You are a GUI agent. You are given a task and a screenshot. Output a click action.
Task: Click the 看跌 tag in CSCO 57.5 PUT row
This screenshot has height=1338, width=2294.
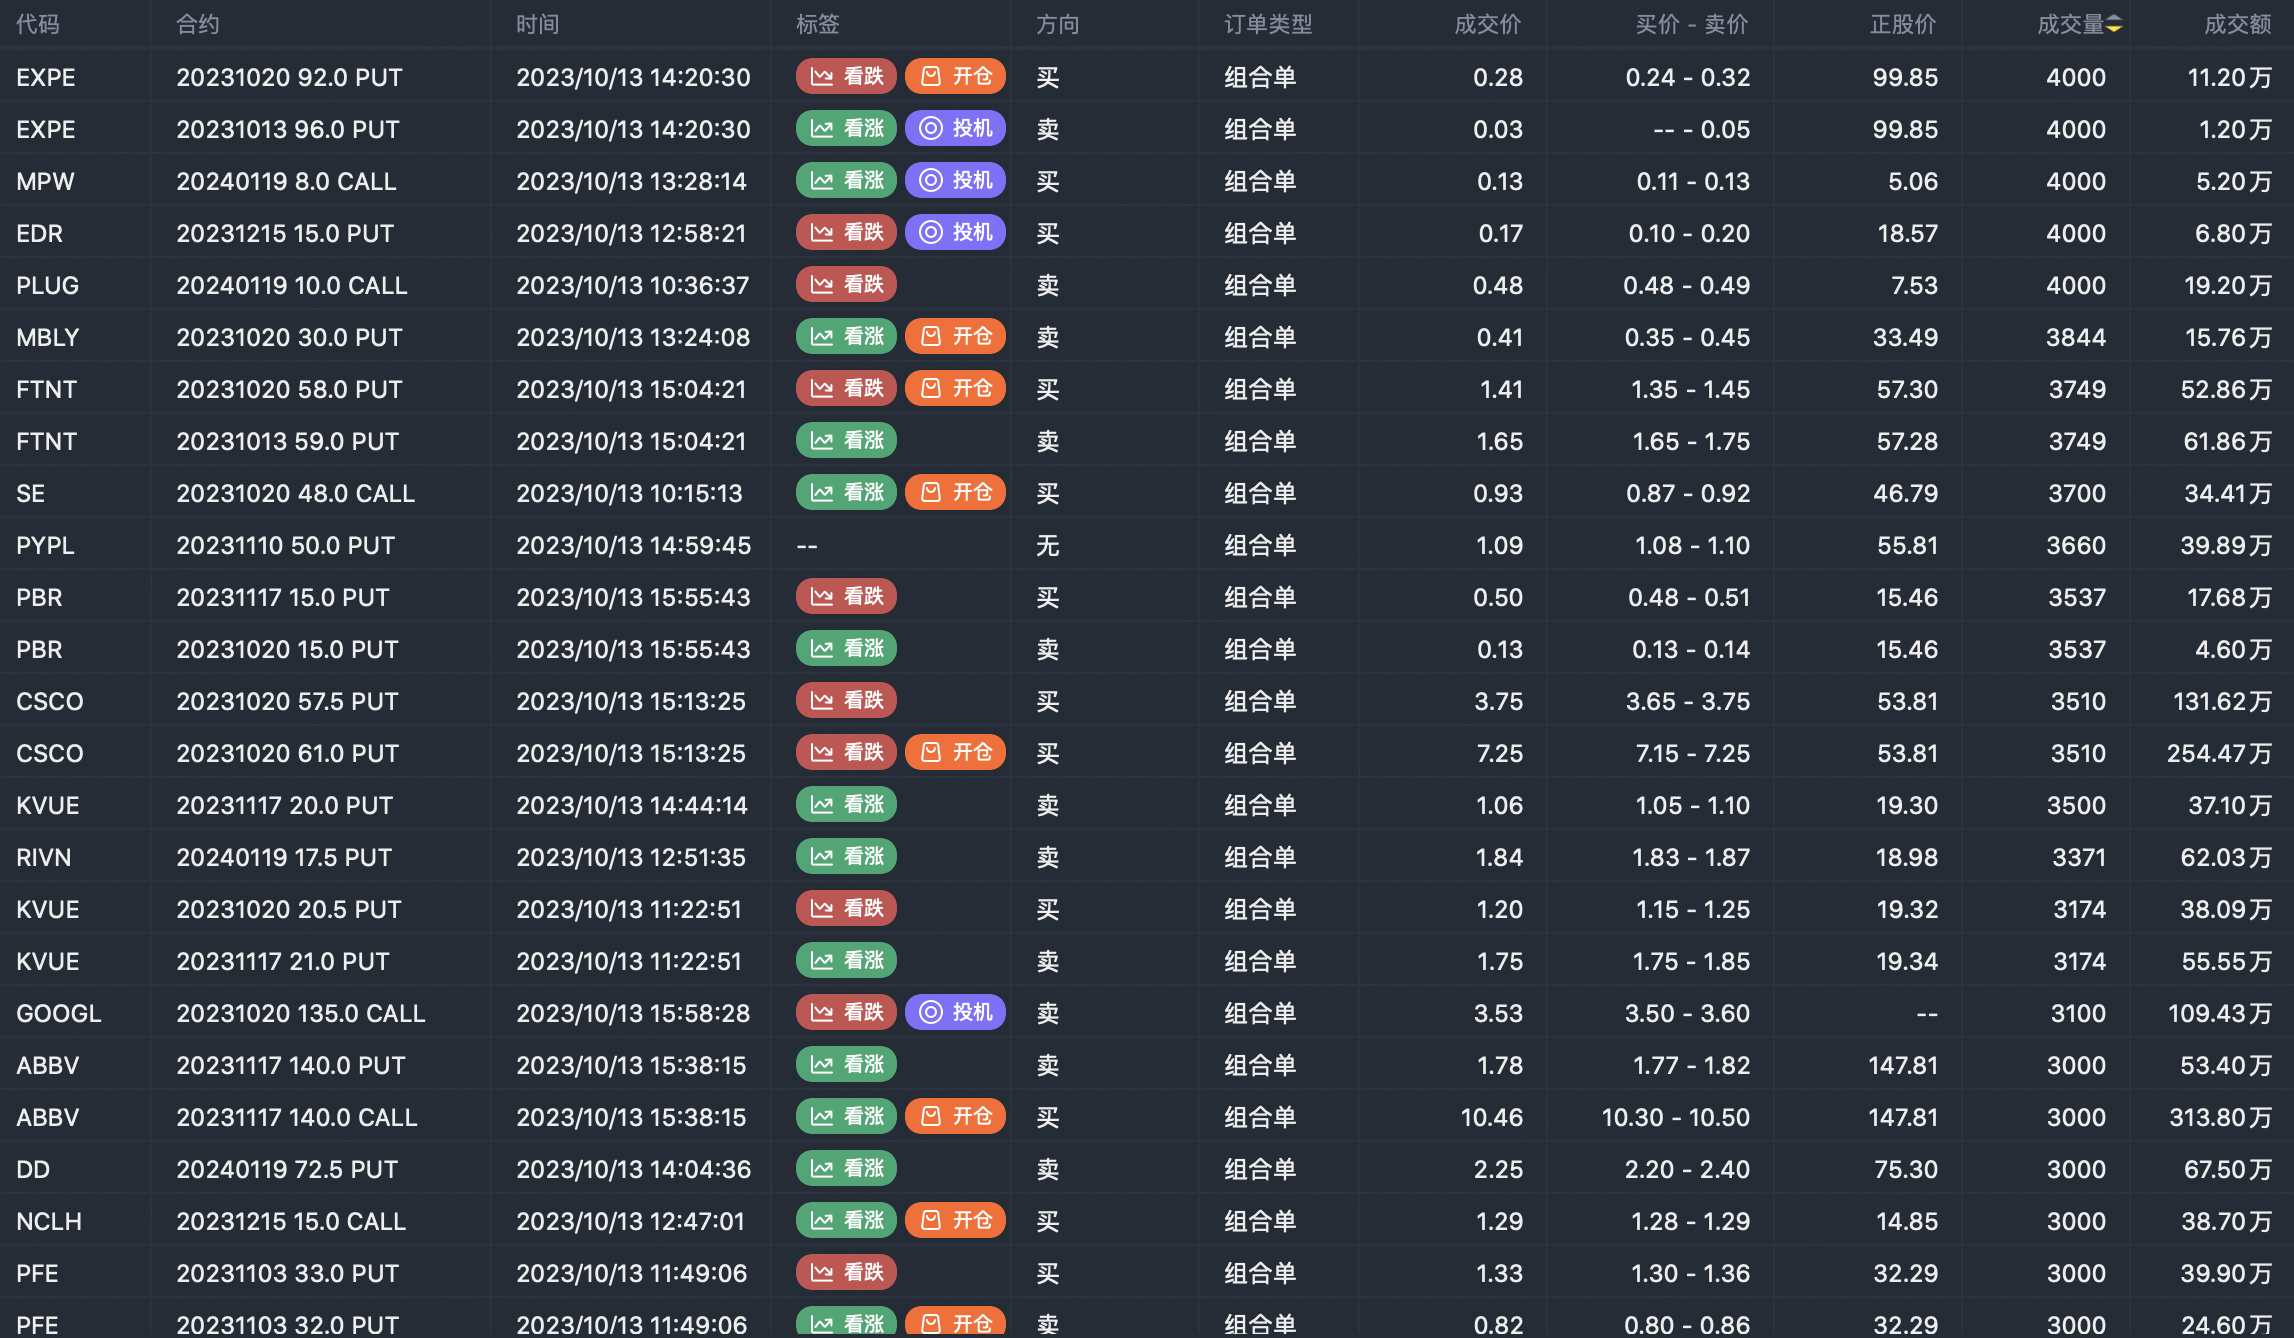[x=846, y=700]
